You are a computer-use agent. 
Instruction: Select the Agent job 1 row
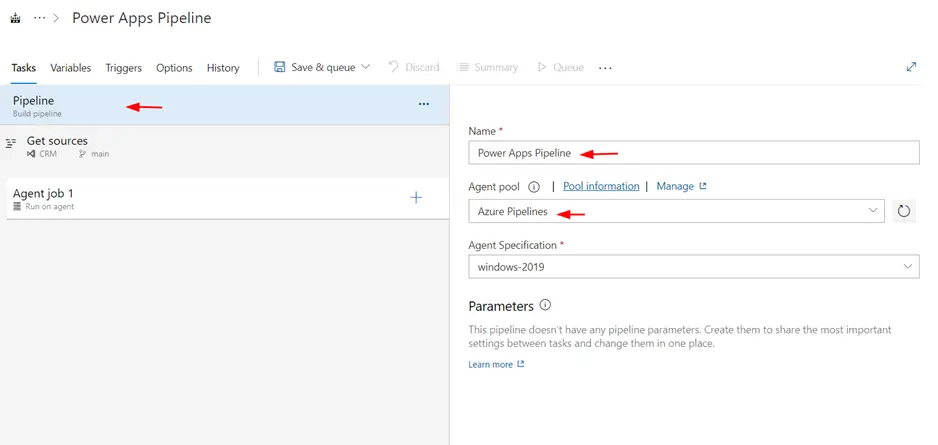(227, 199)
